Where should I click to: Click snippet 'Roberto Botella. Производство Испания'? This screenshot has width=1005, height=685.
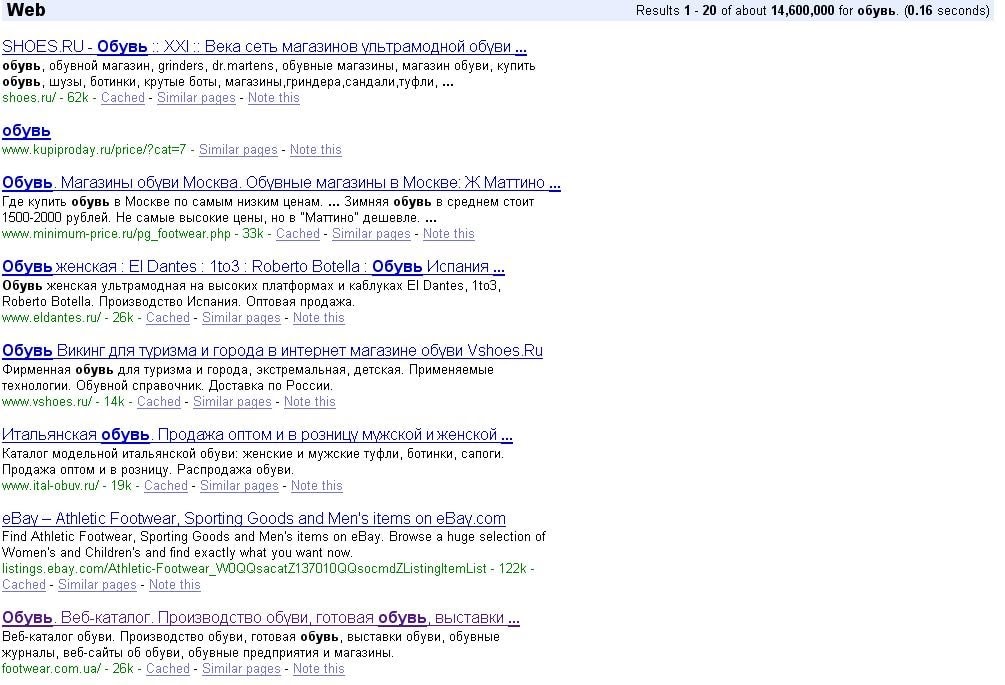[178, 301]
